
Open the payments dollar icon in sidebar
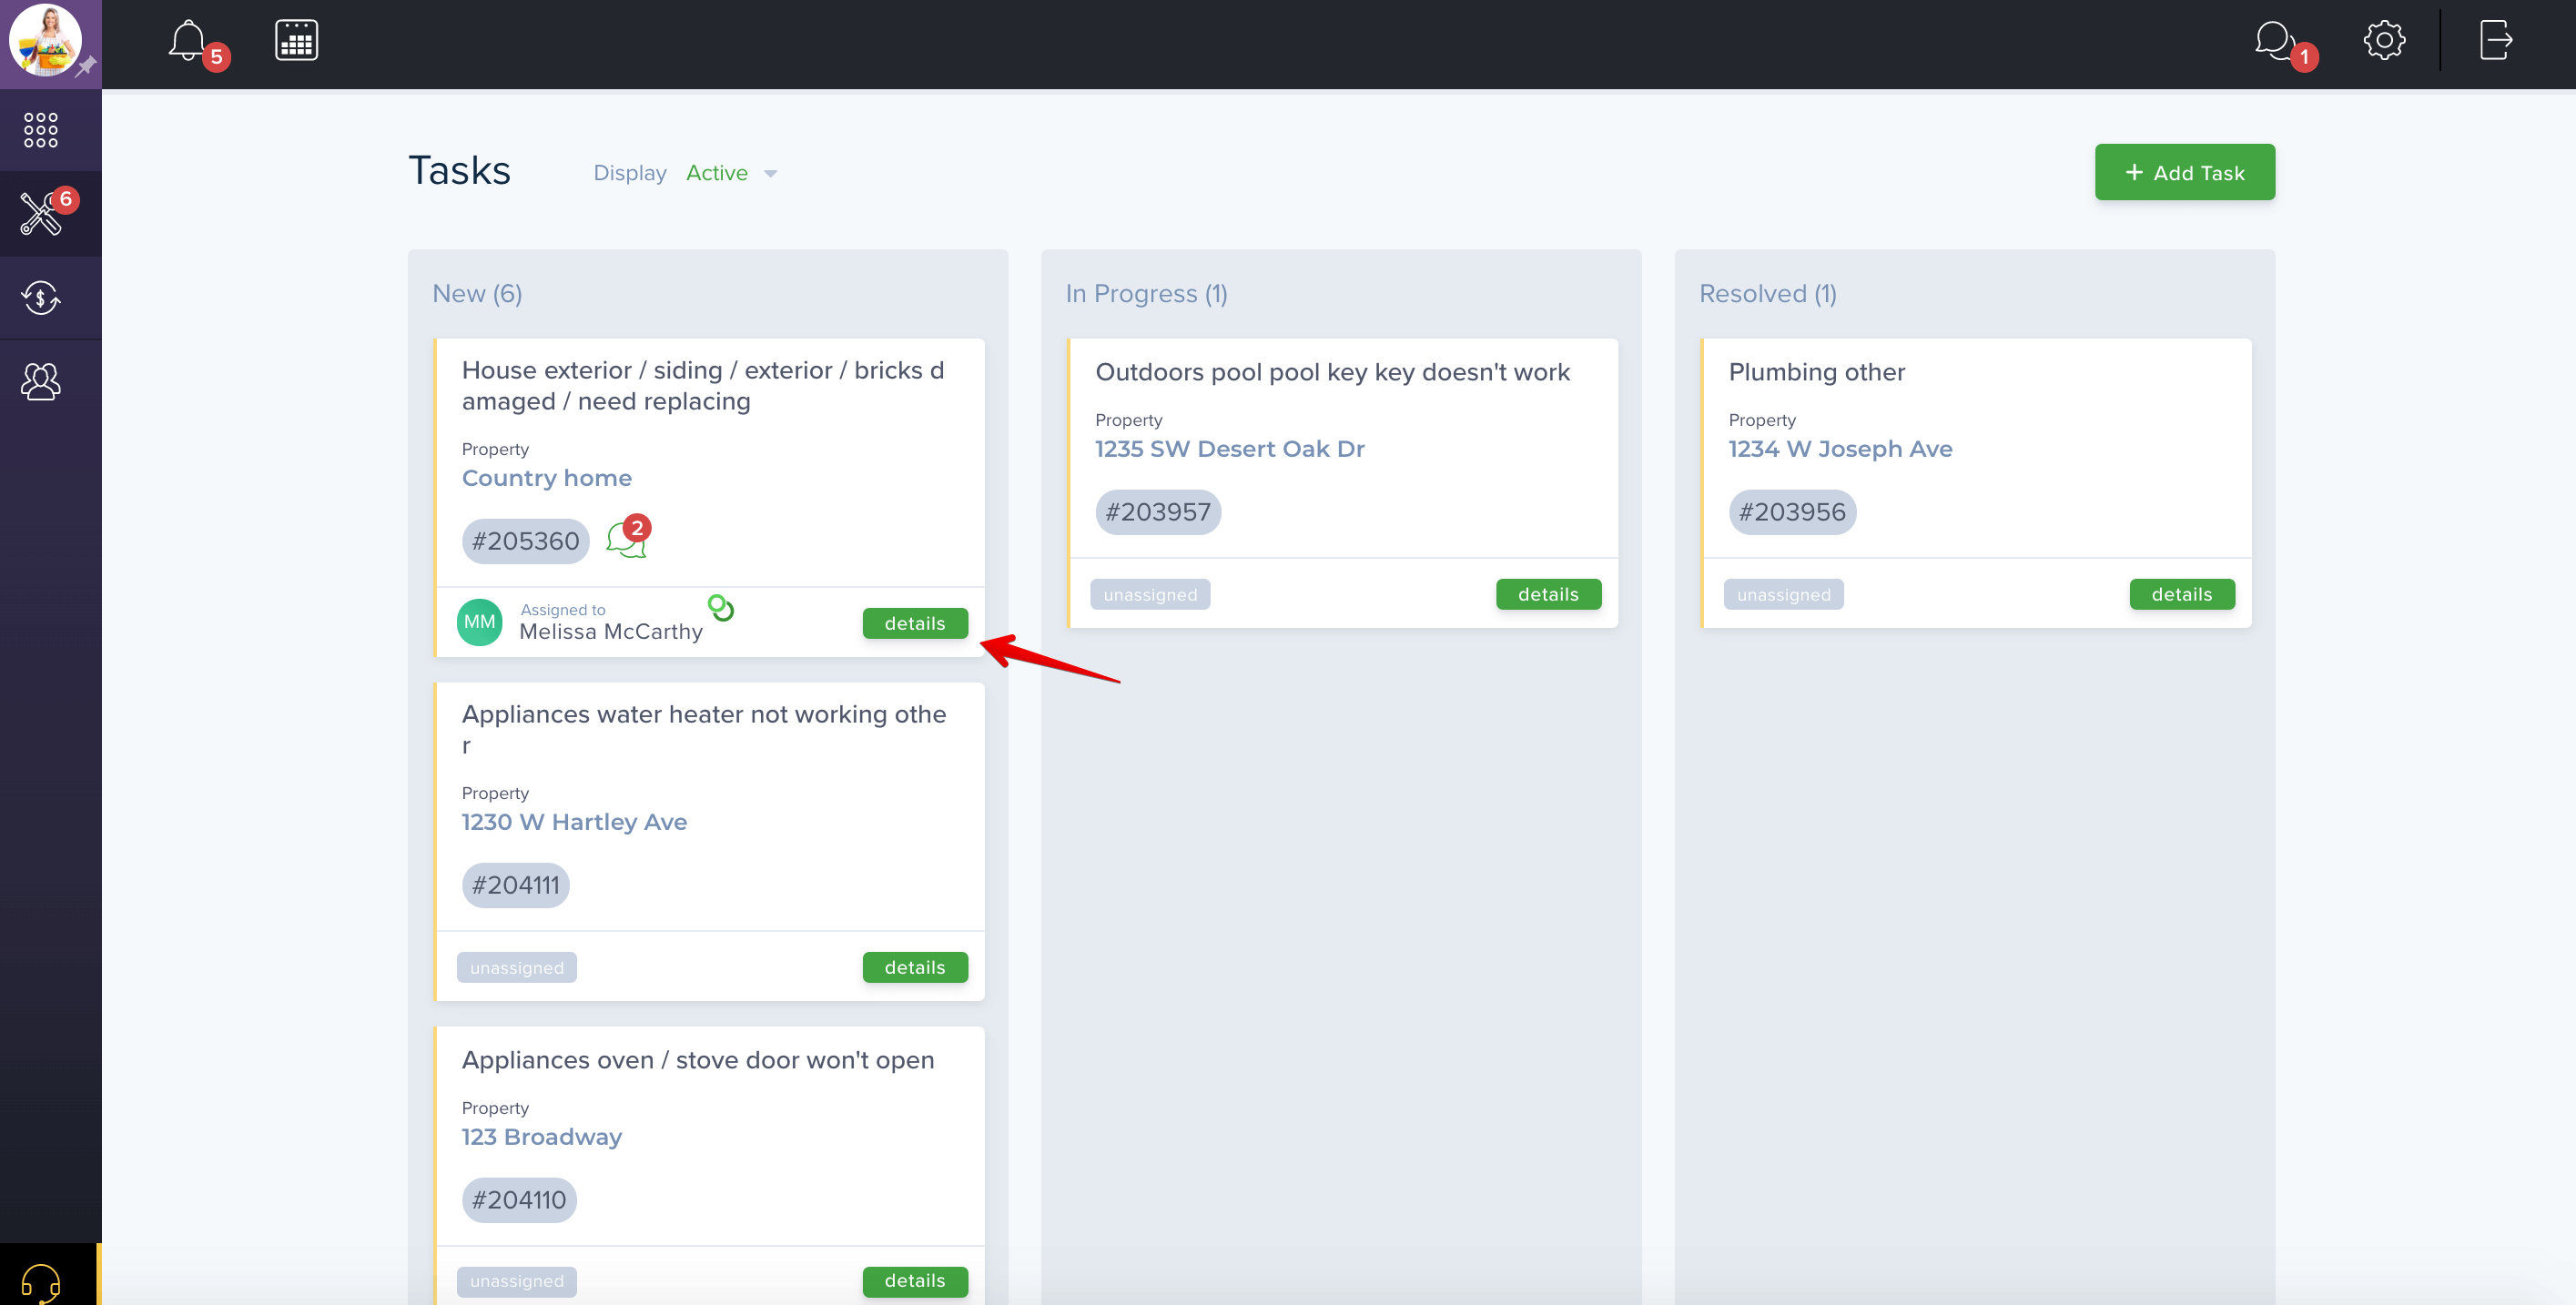(41, 298)
